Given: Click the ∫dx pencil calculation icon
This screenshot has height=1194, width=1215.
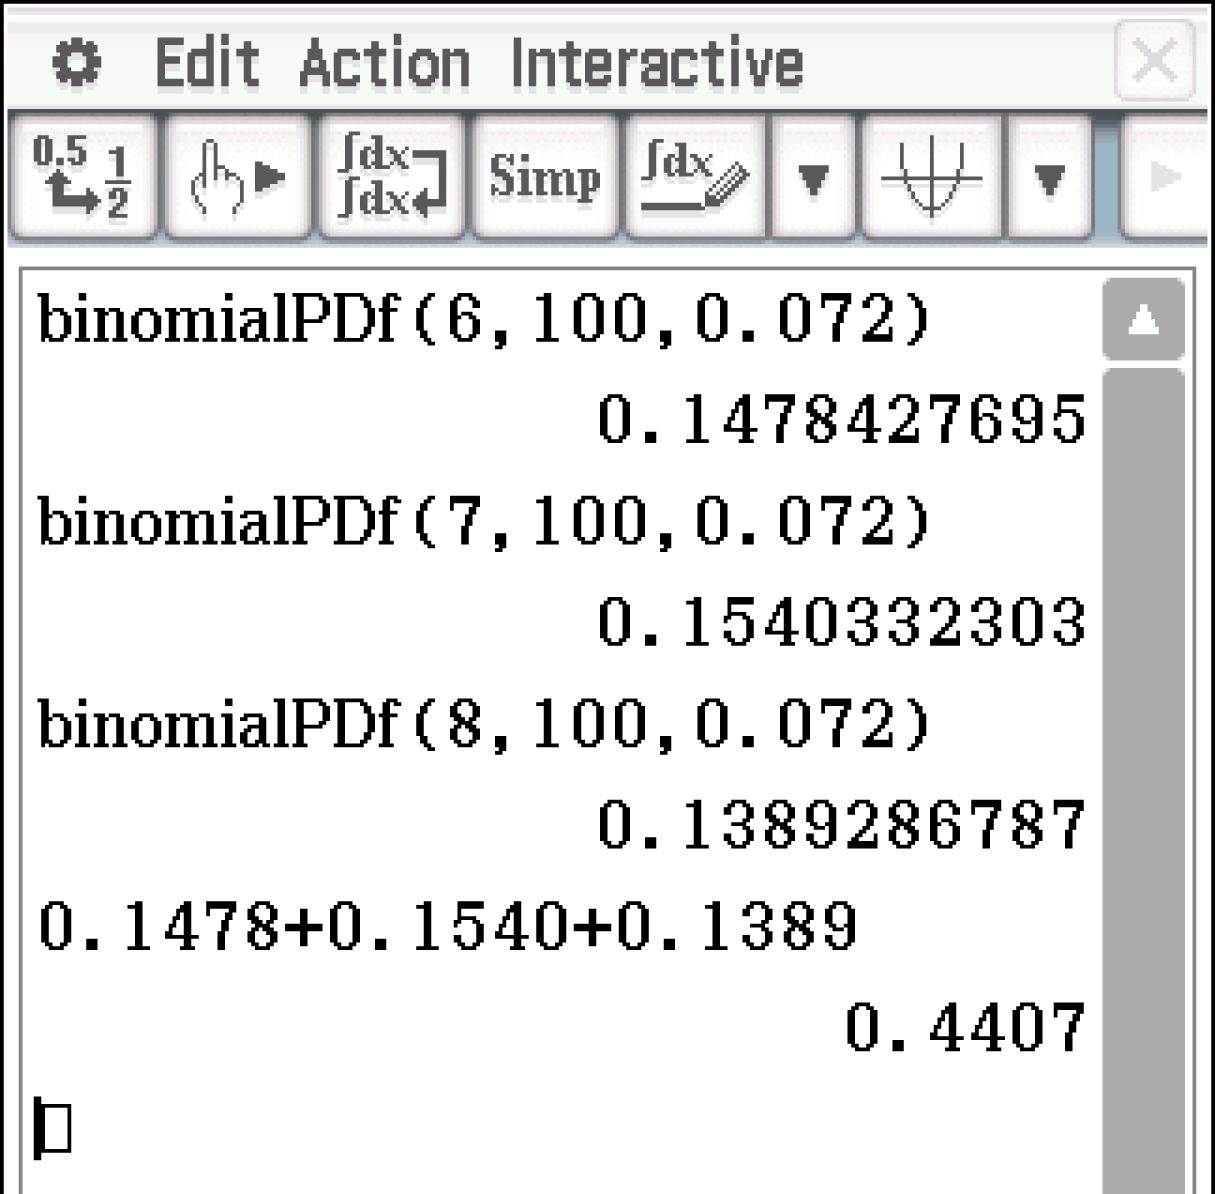Looking at the screenshot, I should (x=695, y=178).
